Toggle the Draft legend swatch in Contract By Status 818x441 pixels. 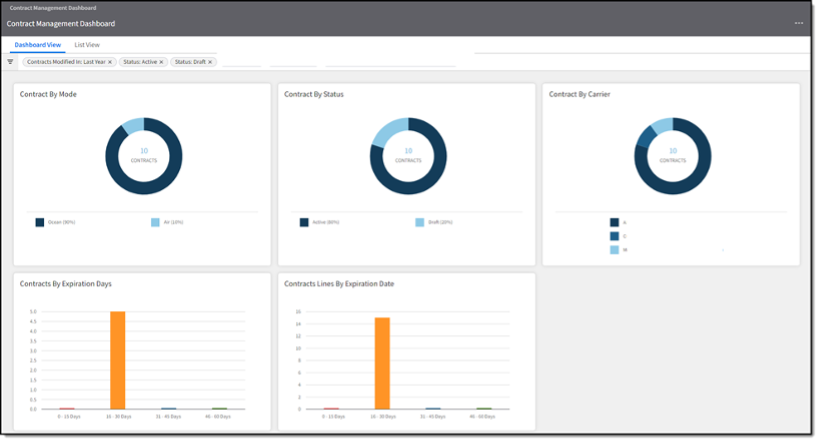tap(420, 222)
